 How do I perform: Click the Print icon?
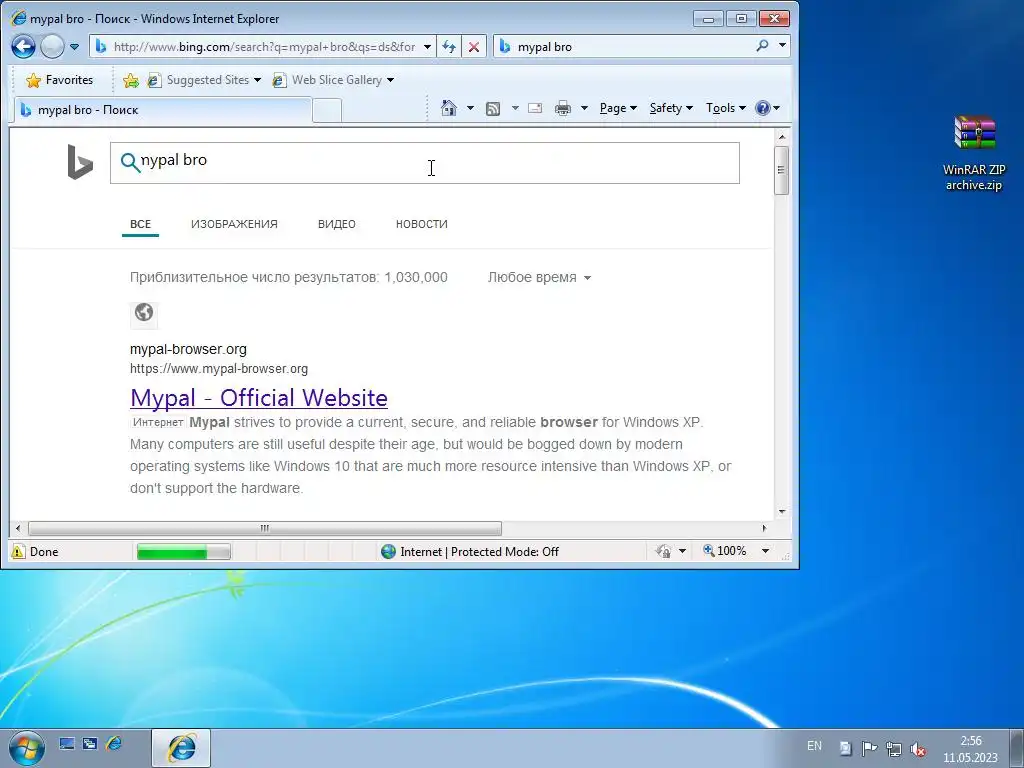pos(562,108)
